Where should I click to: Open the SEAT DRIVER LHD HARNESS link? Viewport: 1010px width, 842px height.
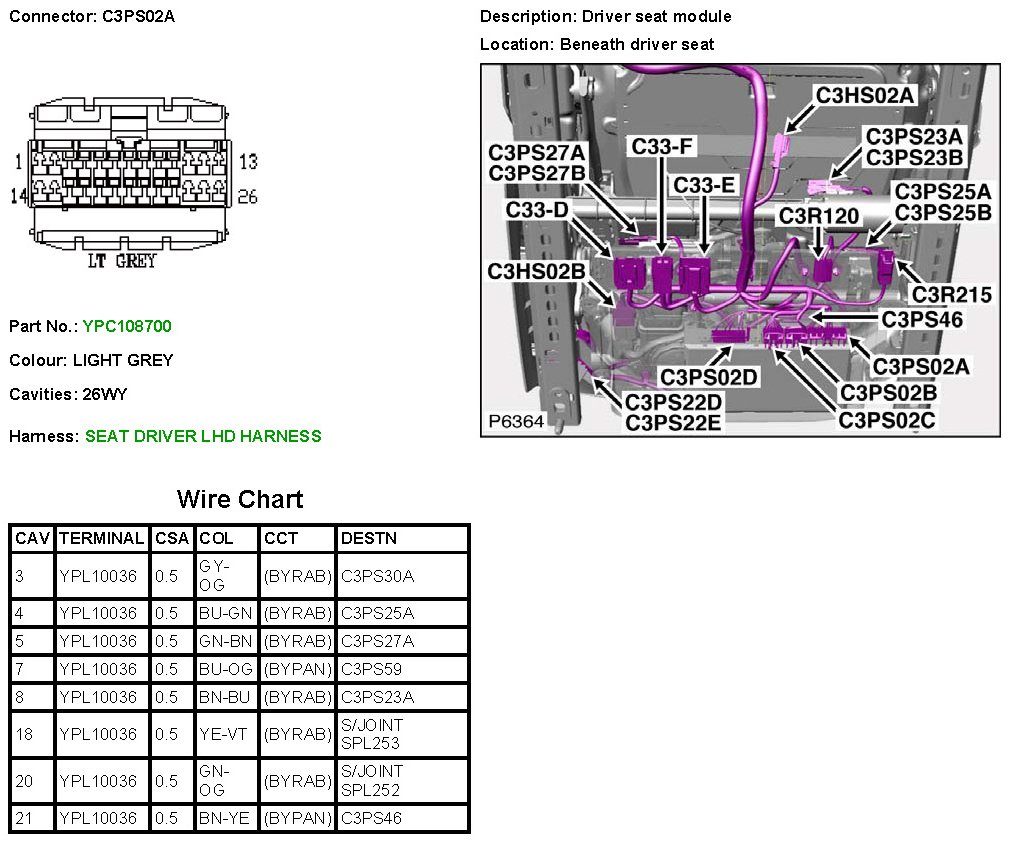click(203, 436)
